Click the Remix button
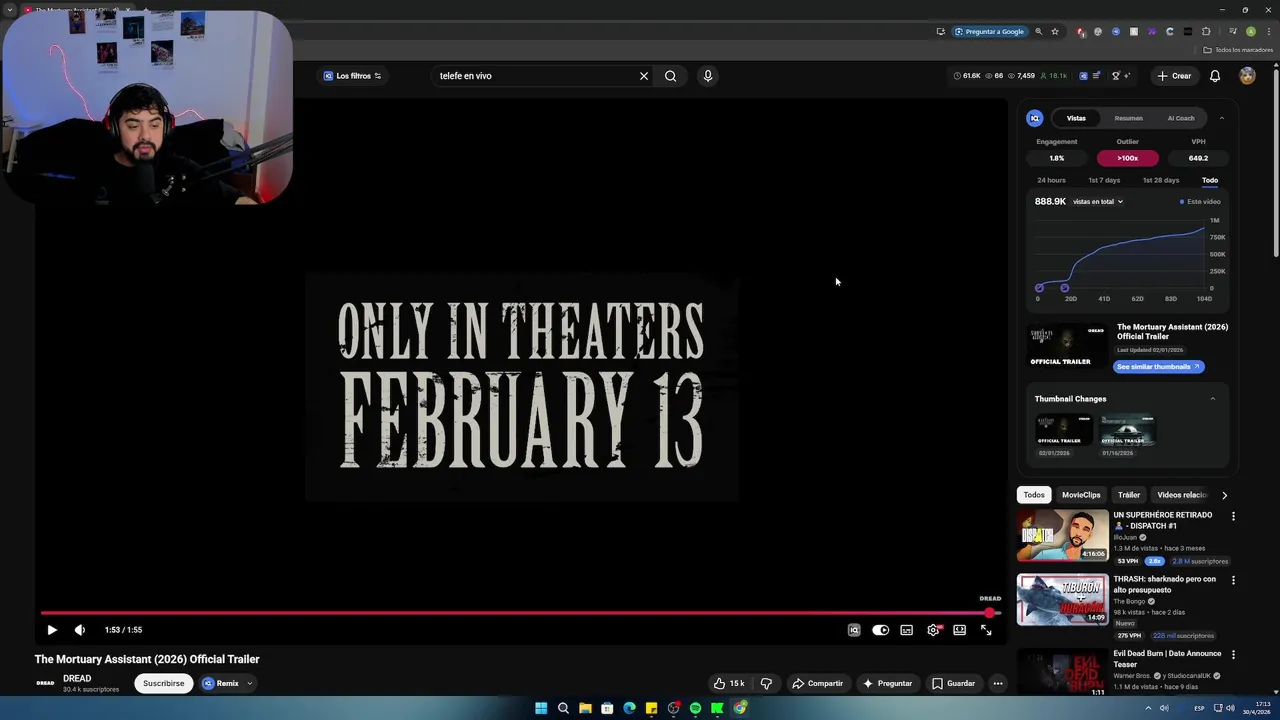 [x=221, y=683]
